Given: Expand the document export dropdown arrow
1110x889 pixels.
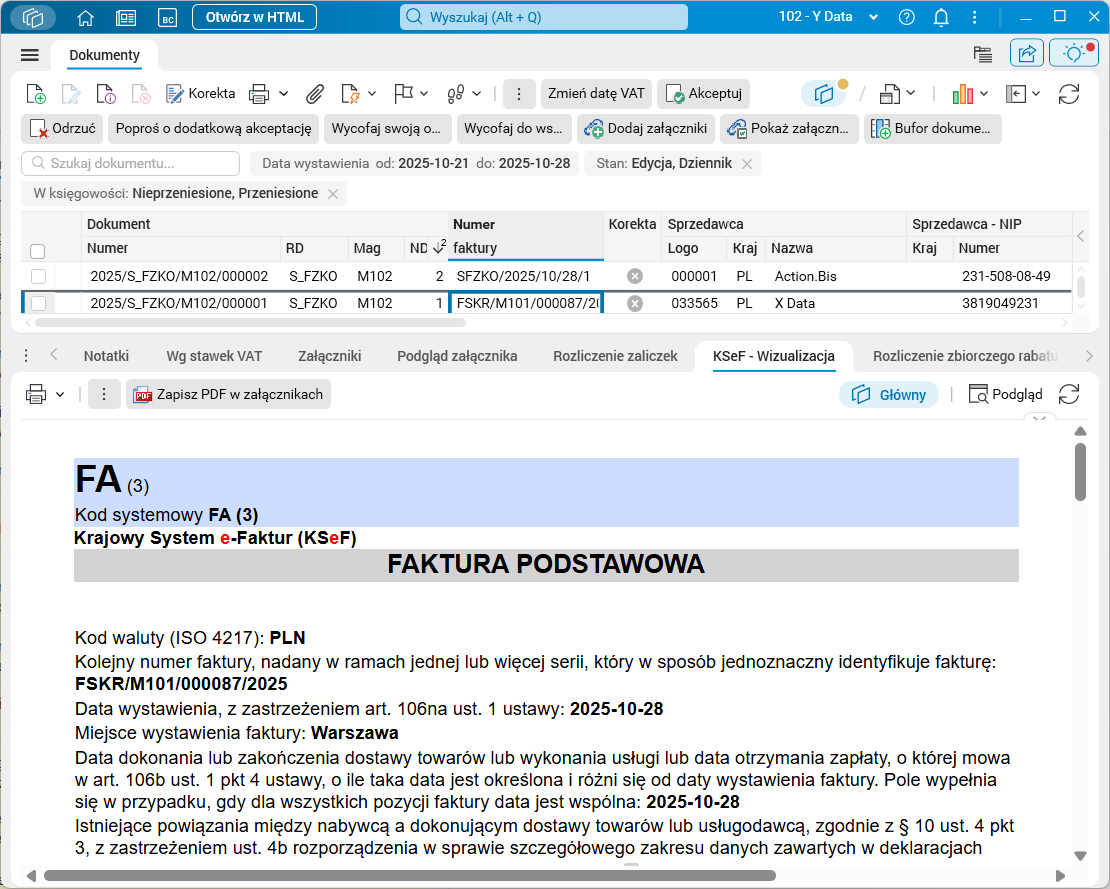Looking at the screenshot, I should click(372, 93).
